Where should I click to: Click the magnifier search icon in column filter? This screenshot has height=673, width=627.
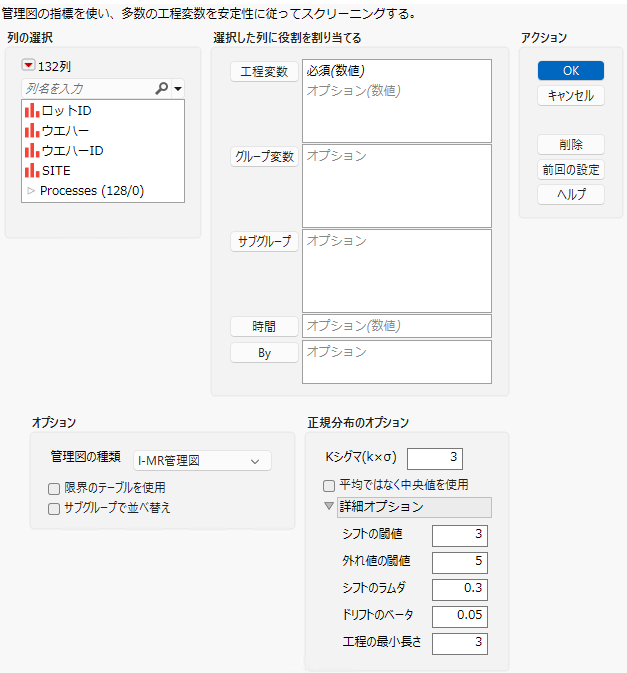161,88
